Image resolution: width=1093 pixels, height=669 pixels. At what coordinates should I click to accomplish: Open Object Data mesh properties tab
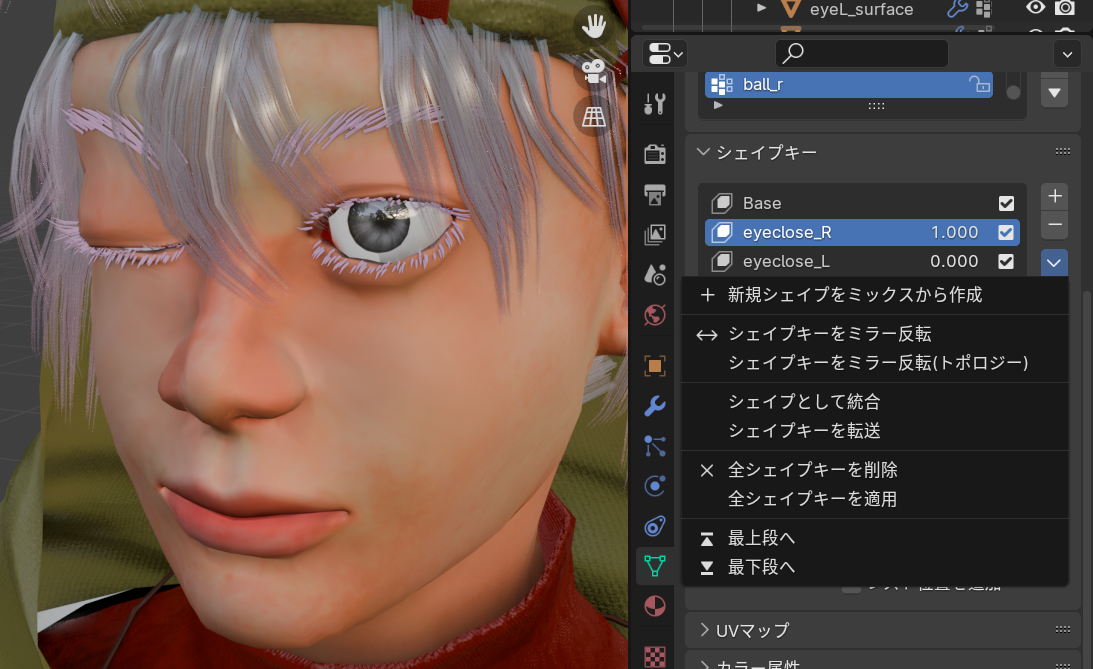click(655, 566)
